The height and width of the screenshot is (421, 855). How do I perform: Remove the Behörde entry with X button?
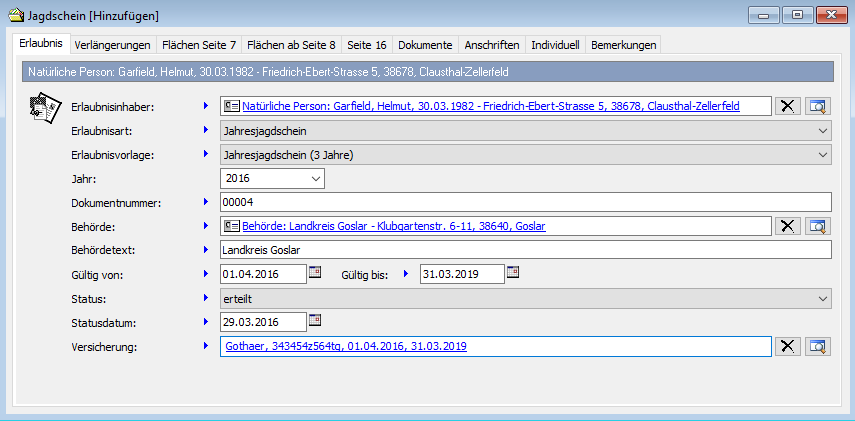[x=788, y=226]
